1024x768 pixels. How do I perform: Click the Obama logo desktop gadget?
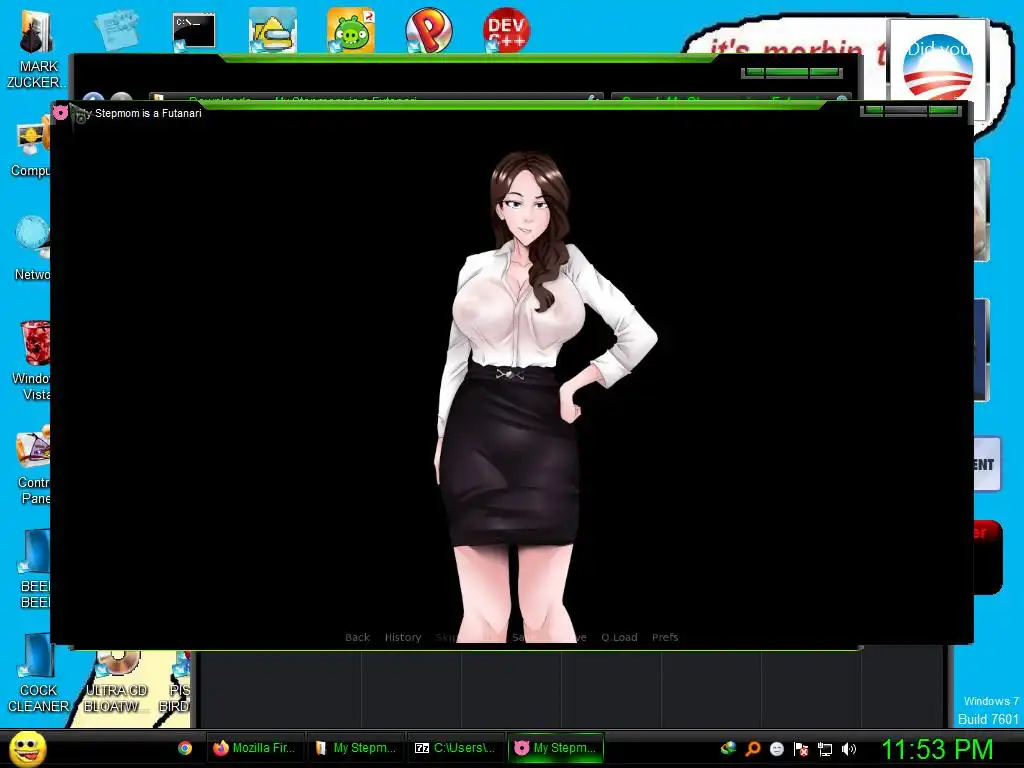[938, 68]
